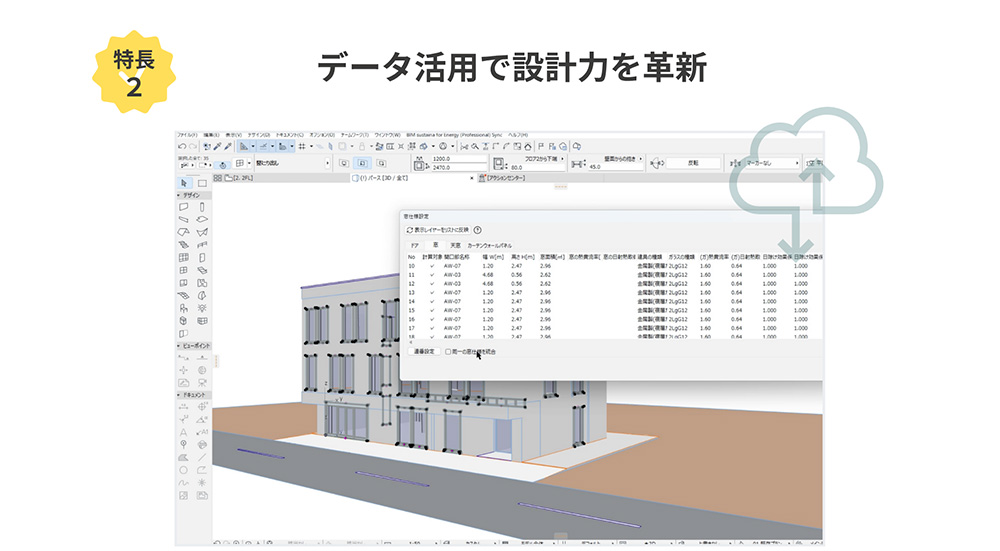Enable 同一の窓仕様を統合 checkbox

click(x=448, y=352)
